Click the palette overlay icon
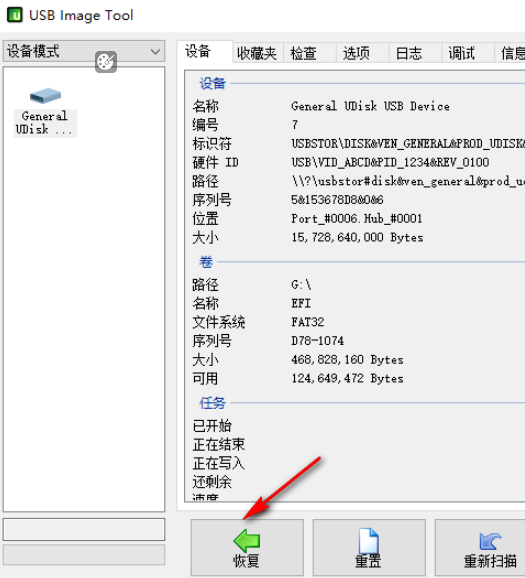The height and width of the screenshot is (578, 525). pyautogui.click(x=106, y=62)
